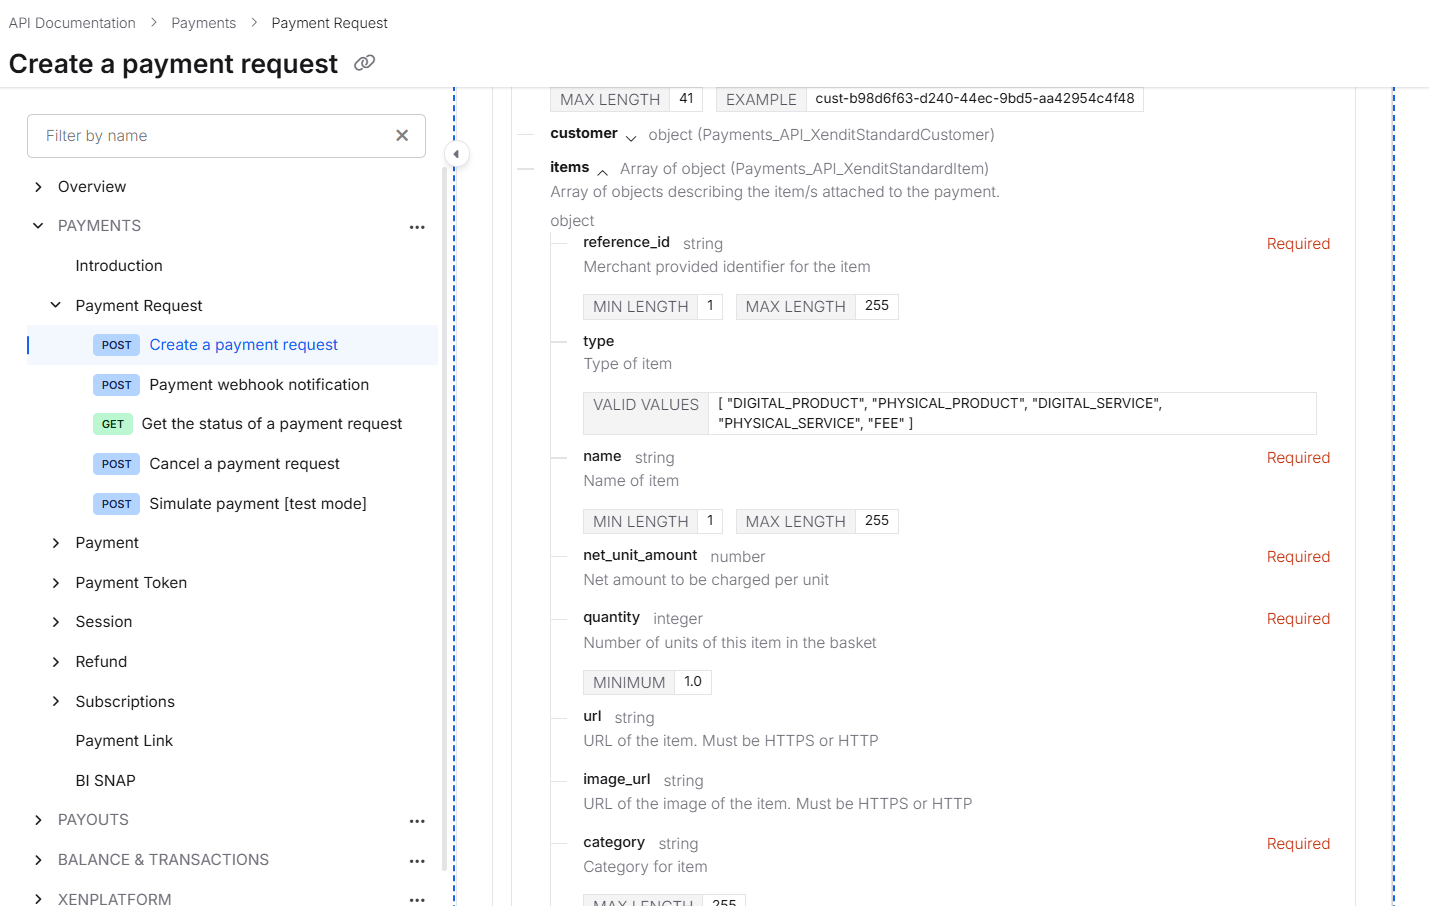This screenshot has height=906, width=1429.
Task: Open Payment webhook notification endpoint
Action: pyautogui.click(x=258, y=385)
